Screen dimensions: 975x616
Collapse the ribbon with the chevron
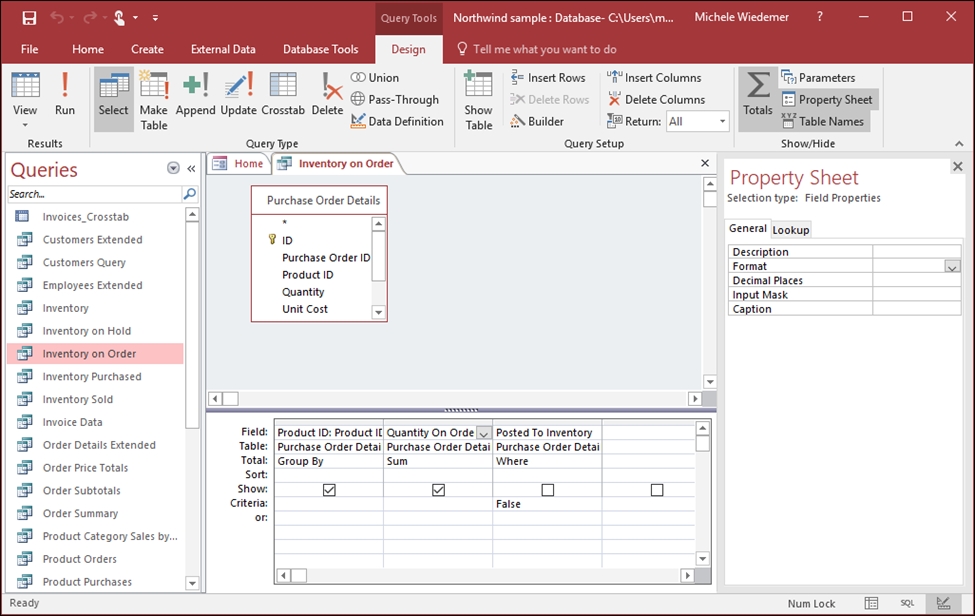(x=959, y=144)
